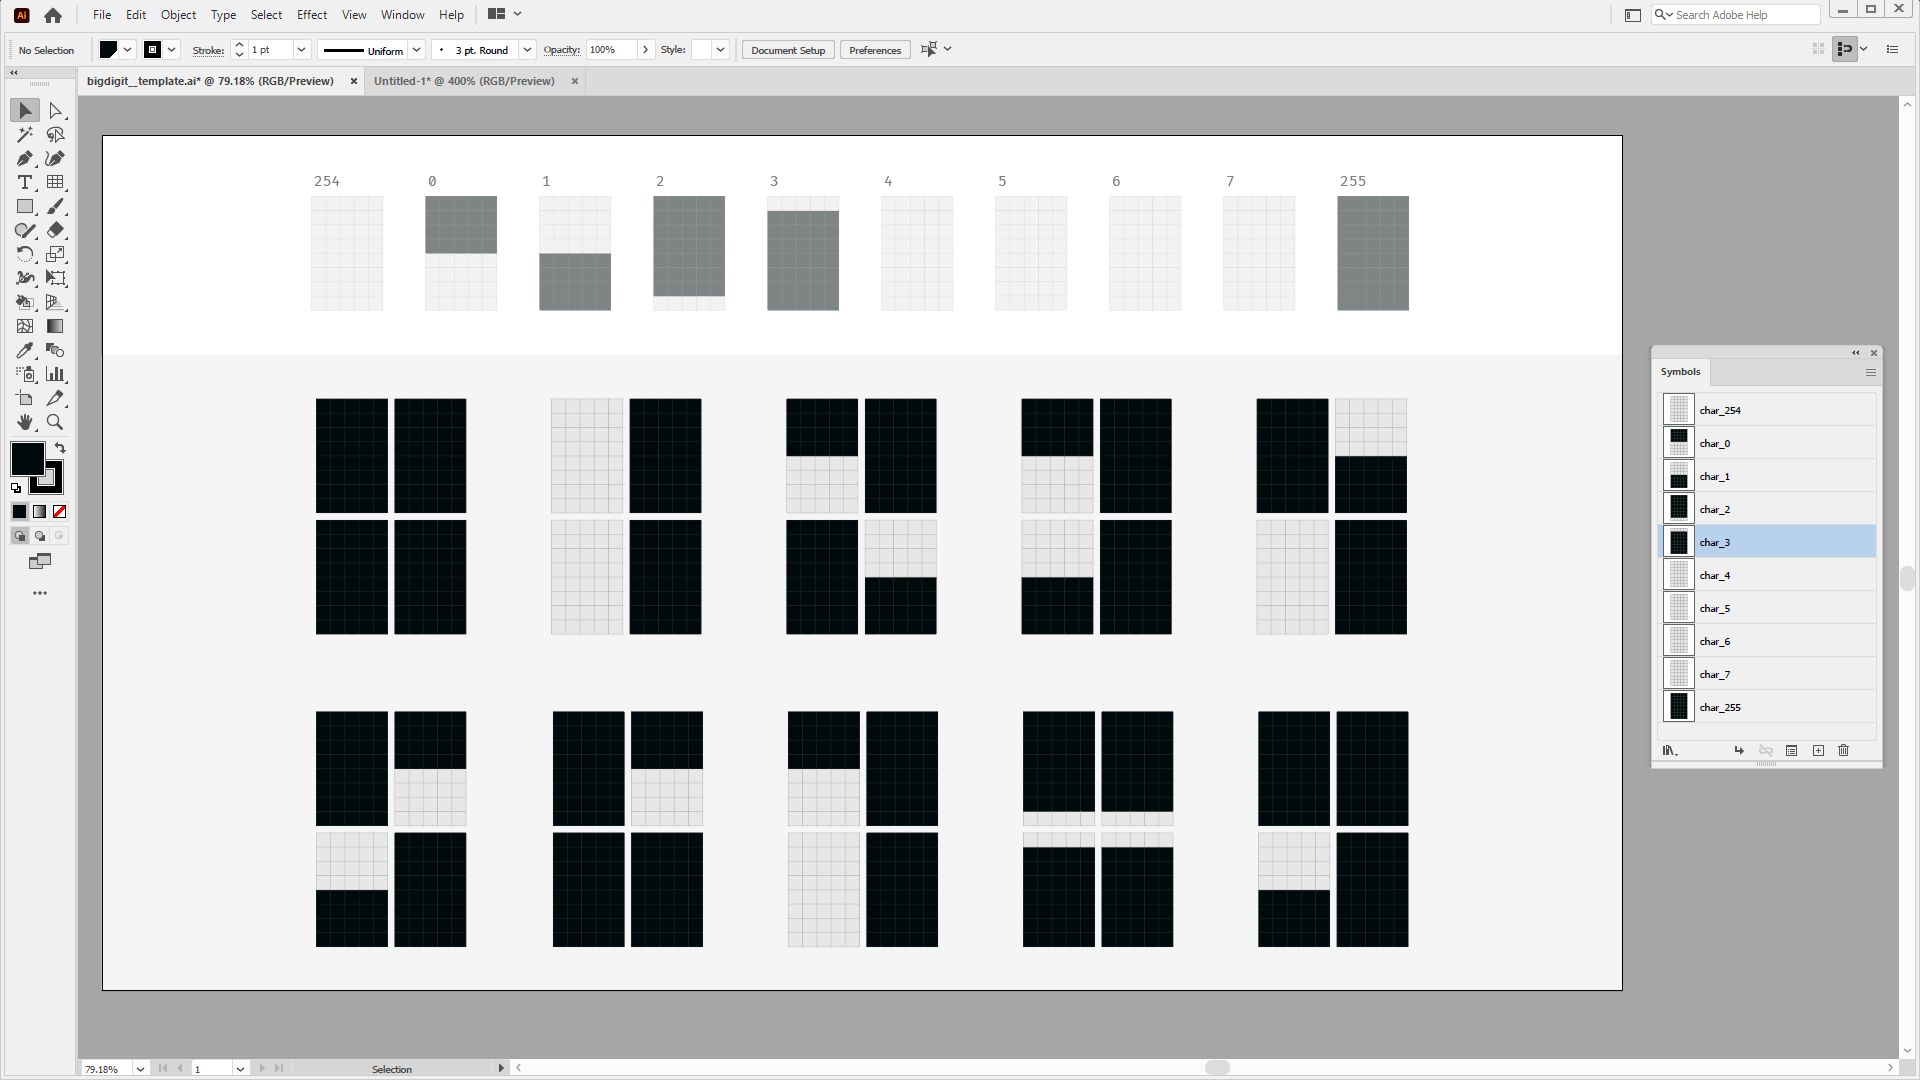
Task: Toggle stroke to None with red slash swatch
Action: pyautogui.click(x=59, y=511)
